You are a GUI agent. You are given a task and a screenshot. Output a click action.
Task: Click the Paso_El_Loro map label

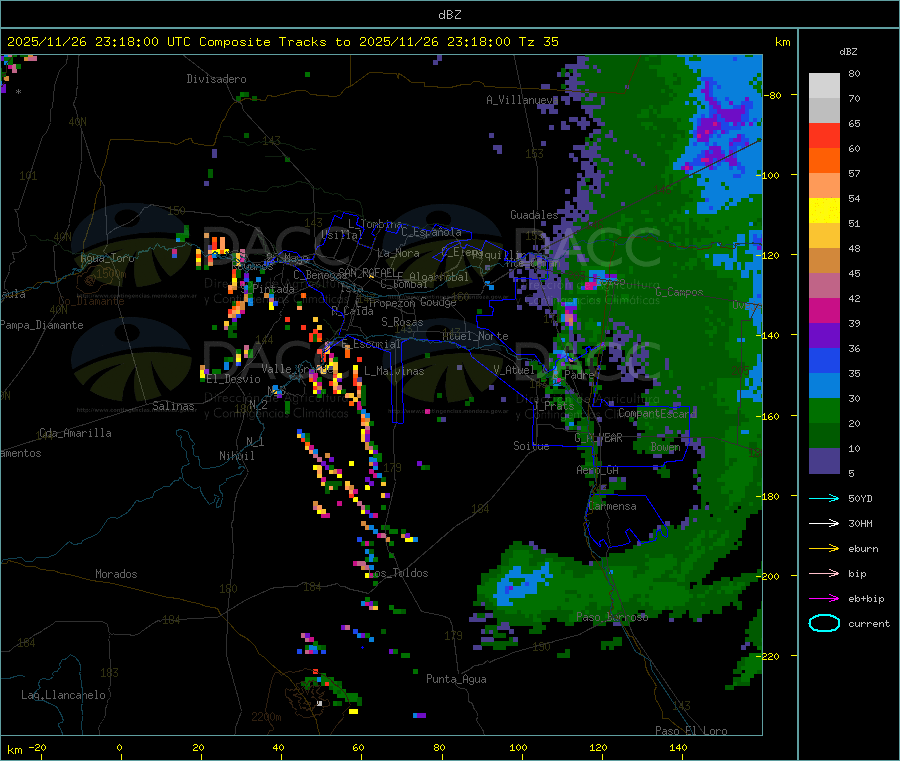point(691,731)
